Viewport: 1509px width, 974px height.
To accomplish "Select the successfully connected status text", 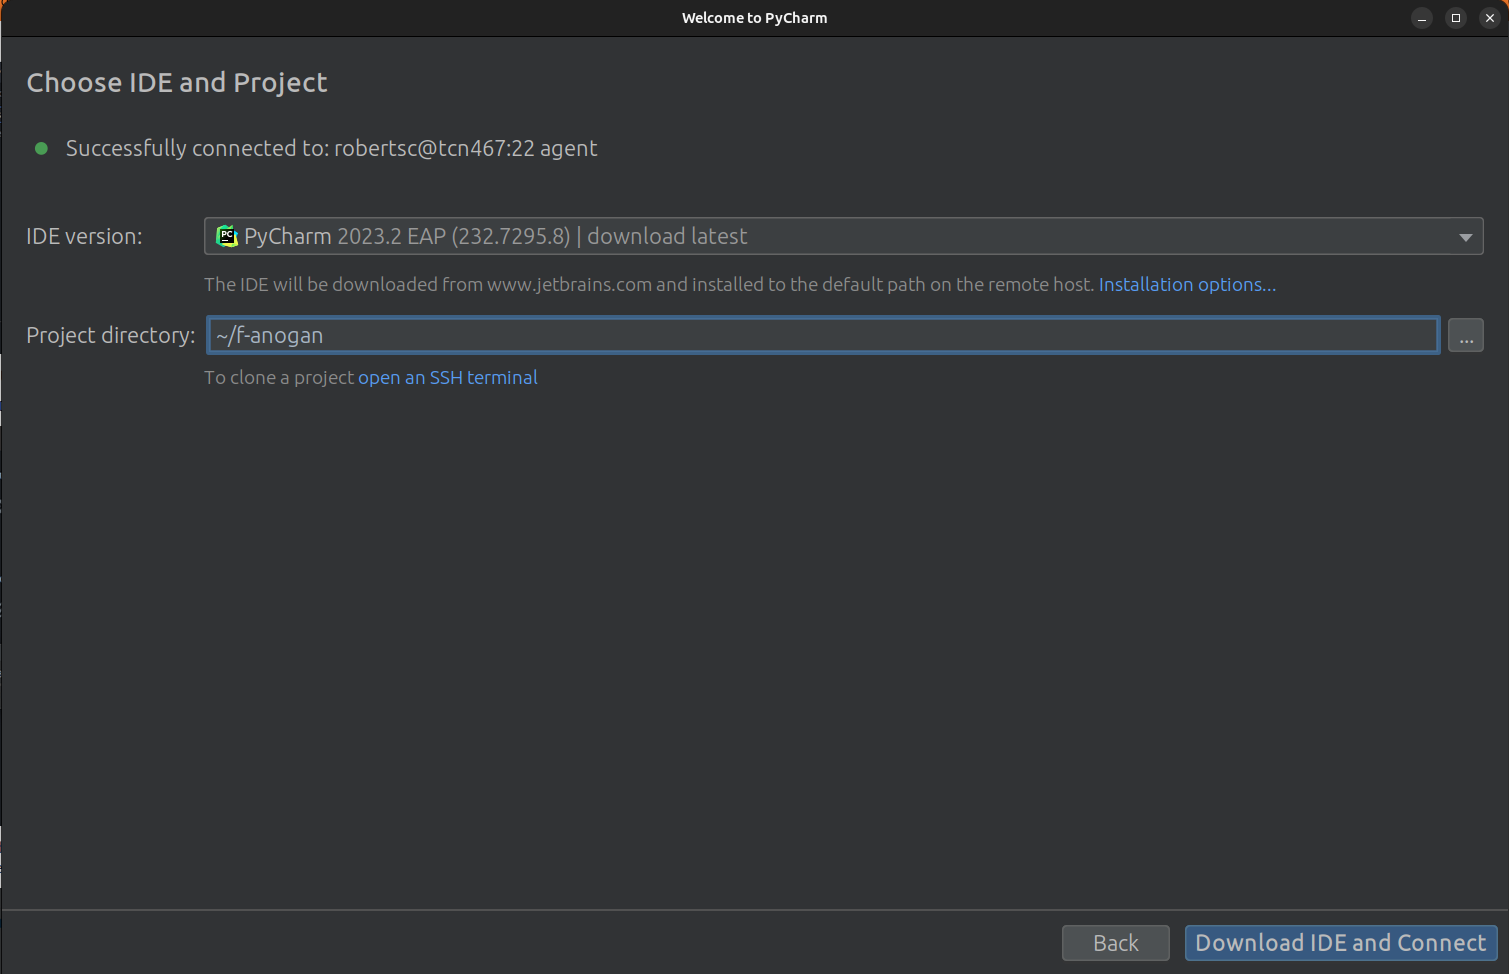I will (x=332, y=148).
